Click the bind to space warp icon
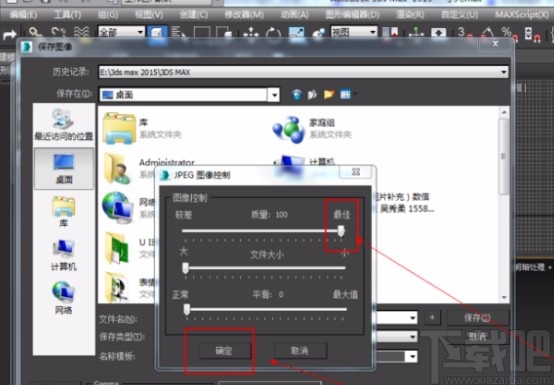Screen dimensions: 554x385 point(82,33)
